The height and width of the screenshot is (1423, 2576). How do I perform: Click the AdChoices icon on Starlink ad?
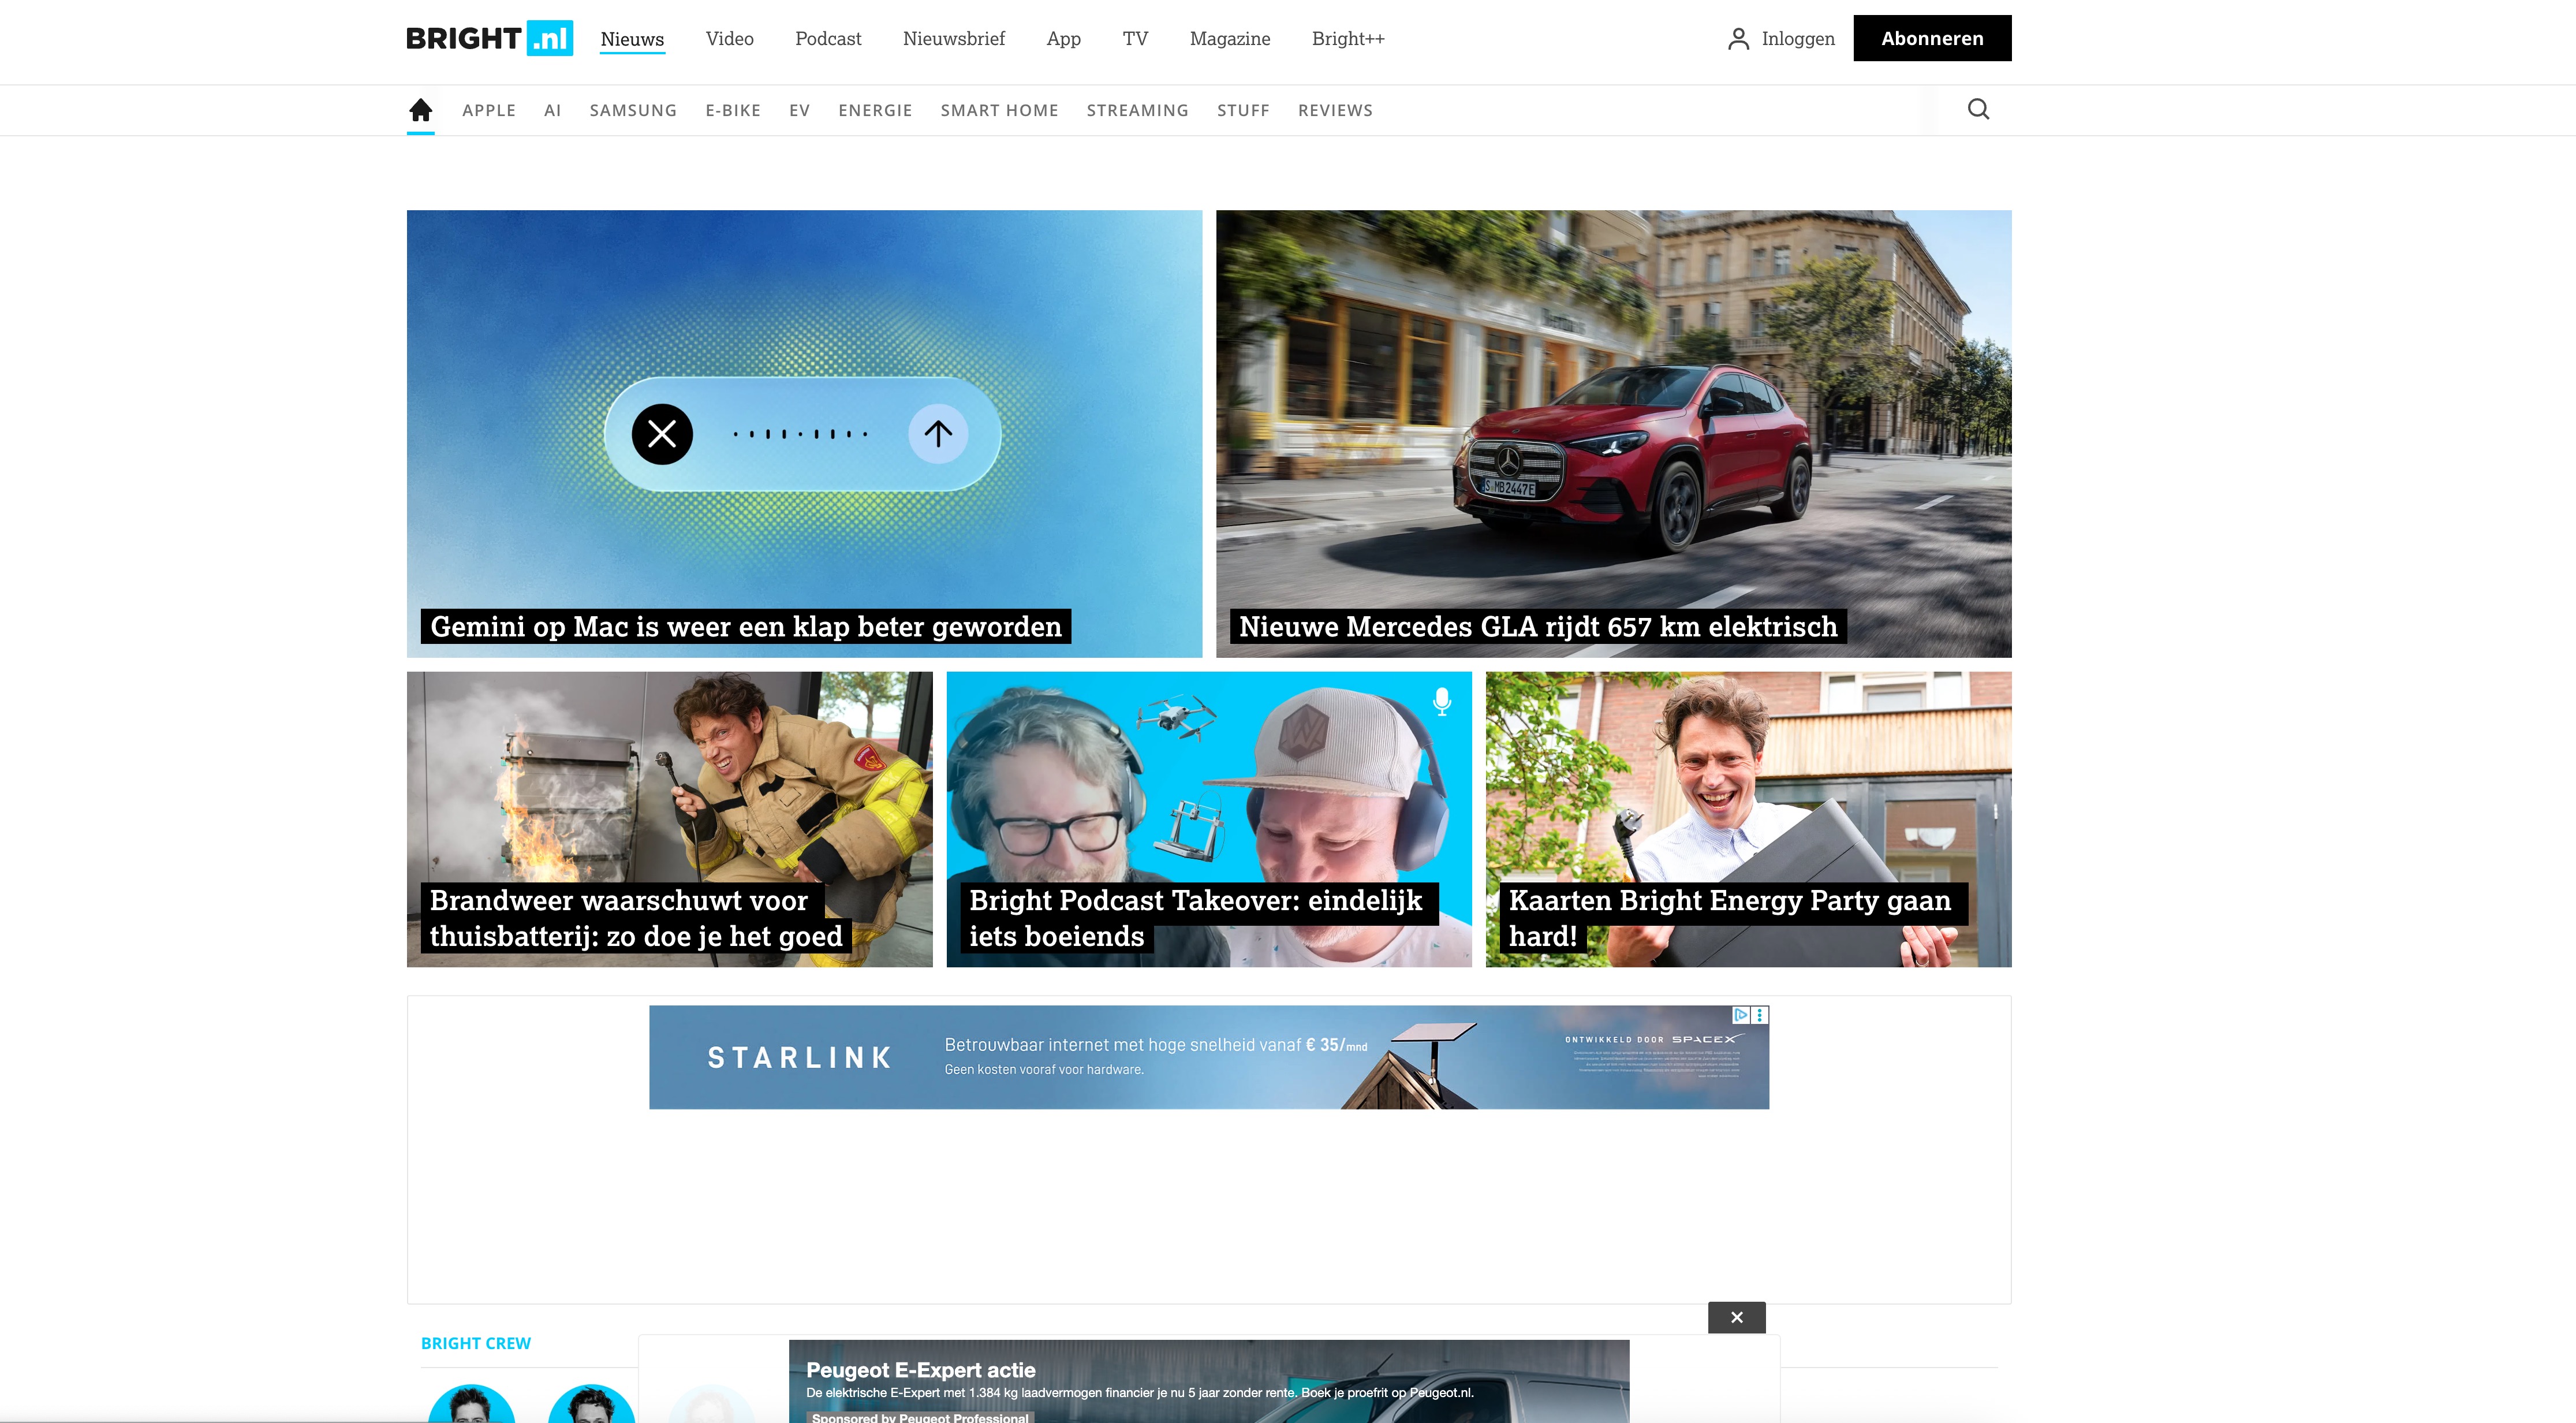[1741, 1015]
